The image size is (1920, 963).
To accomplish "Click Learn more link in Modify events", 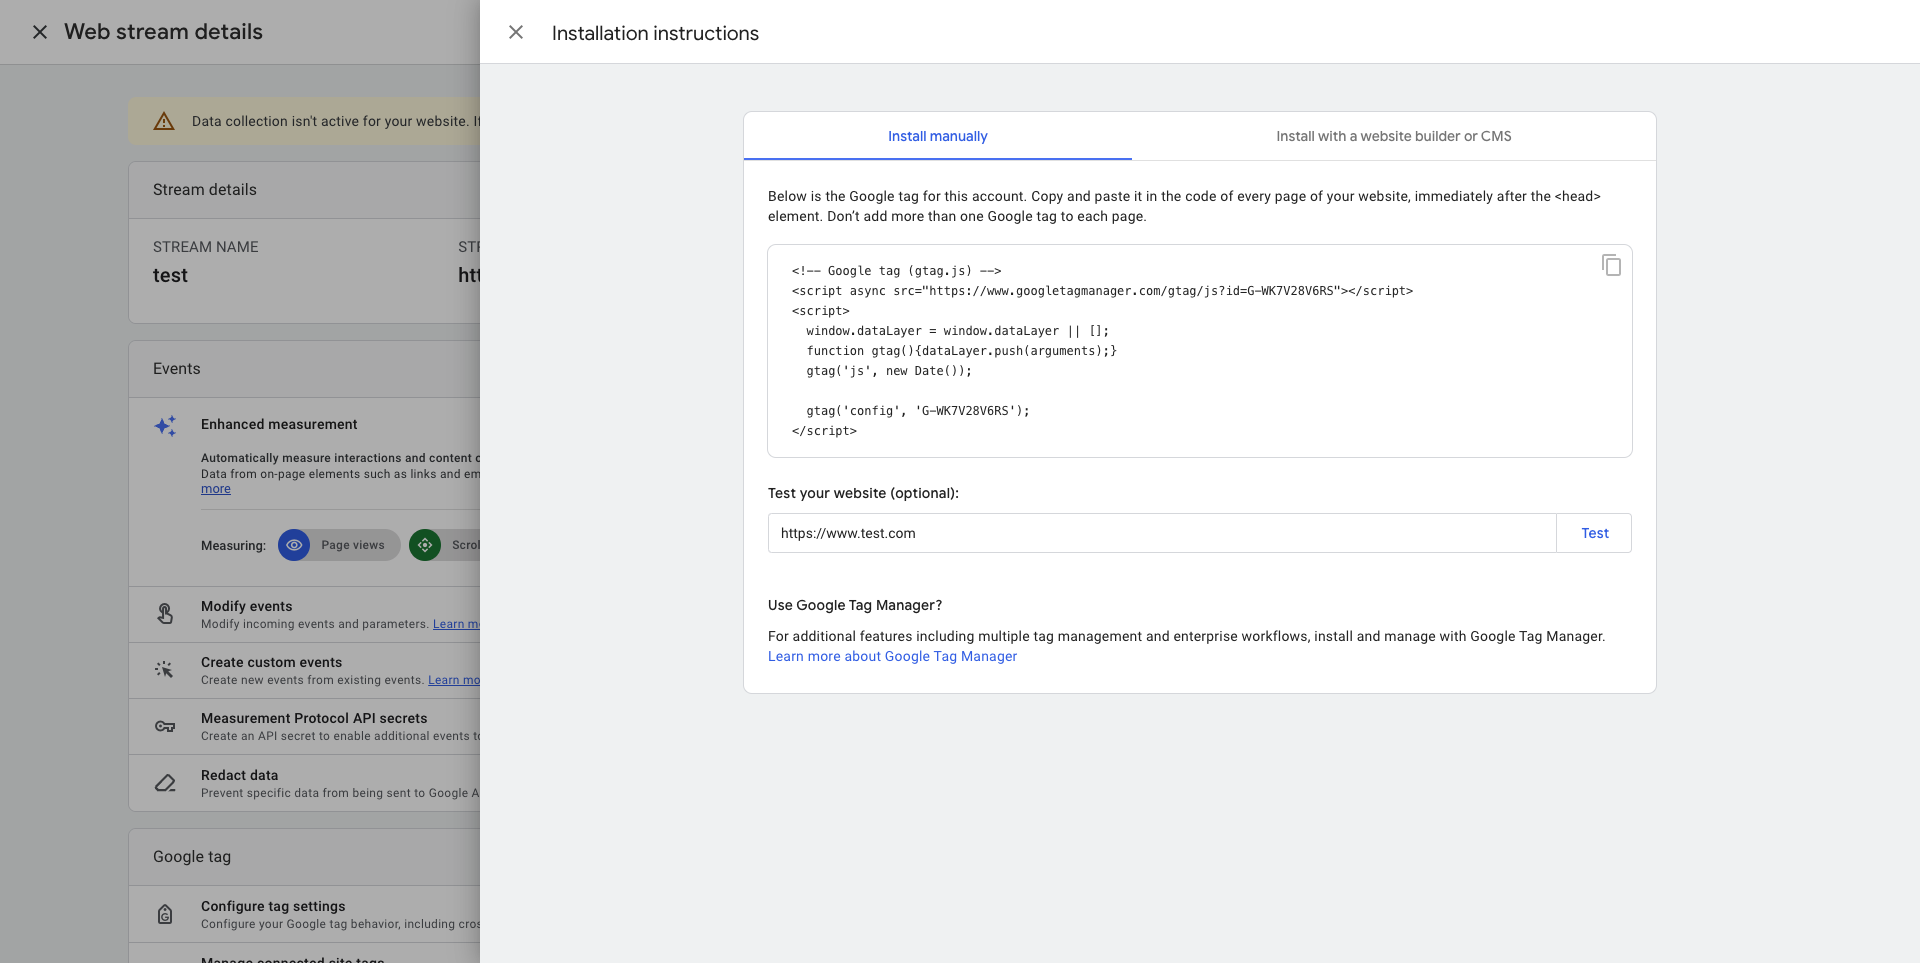I will pyautogui.click(x=456, y=624).
